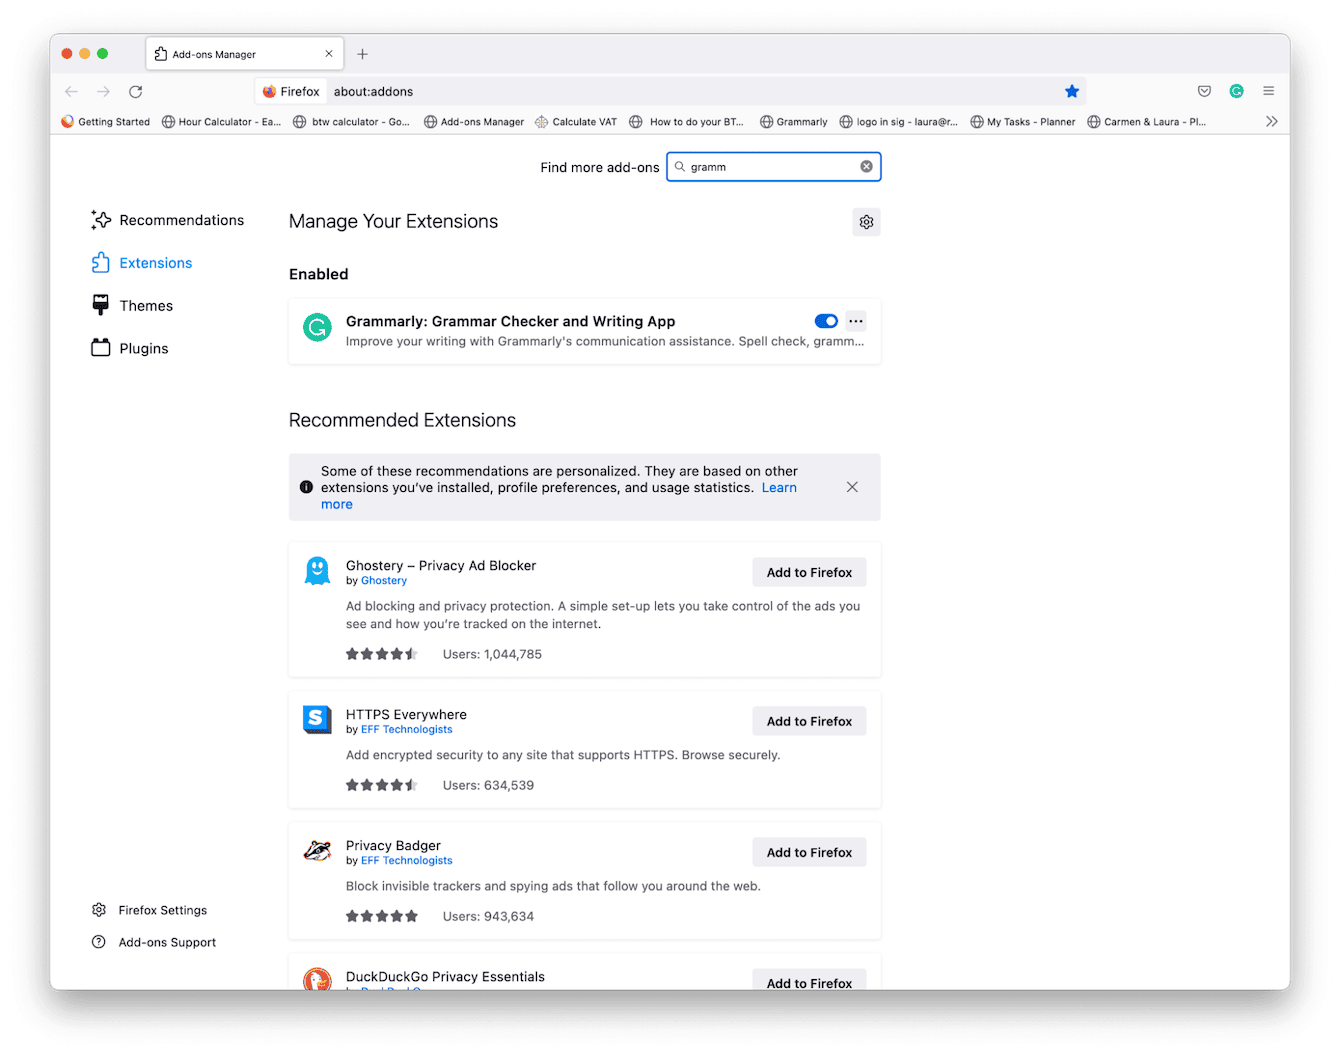Navigate back using the back arrow

click(x=71, y=91)
